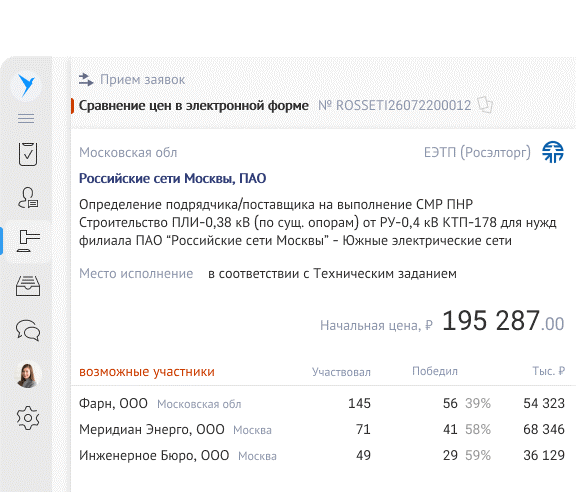Click wins value 29 in Инженерное Бюро row
576x492 pixels.
[x=450, y=456]
